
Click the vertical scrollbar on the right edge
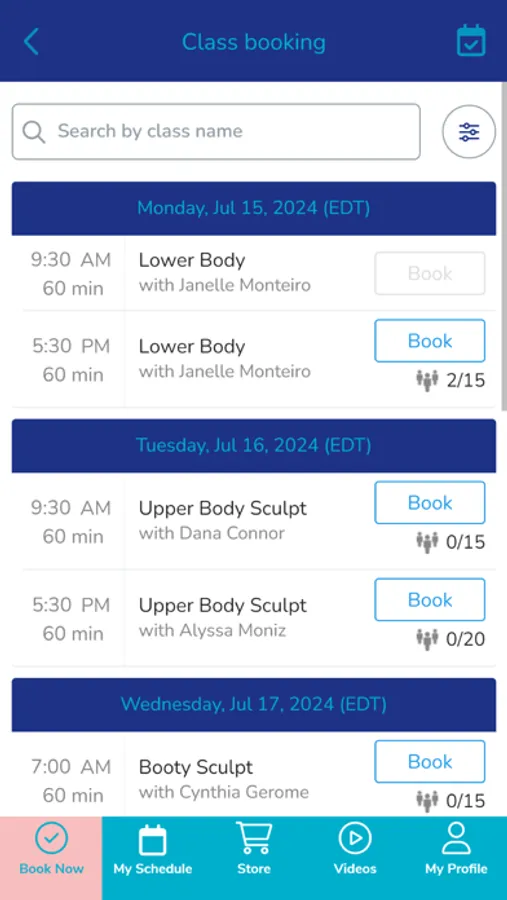pos(504,247)
